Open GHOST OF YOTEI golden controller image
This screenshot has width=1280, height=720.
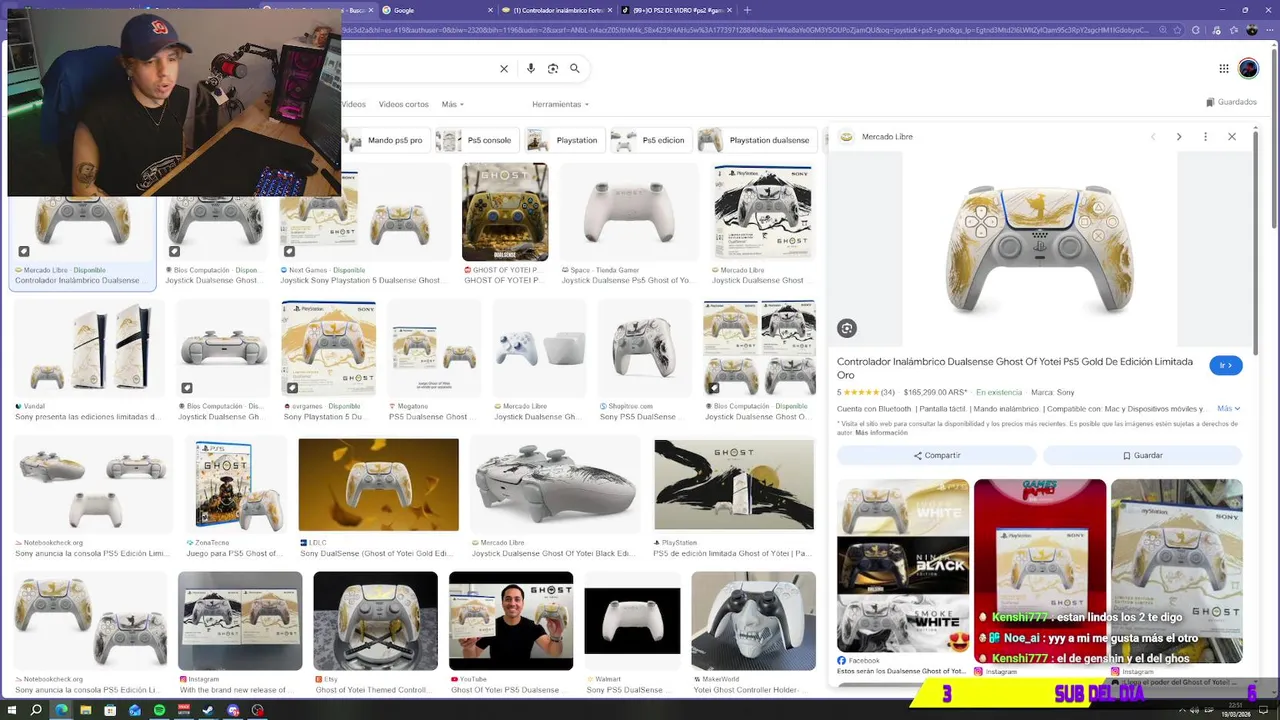505,212
